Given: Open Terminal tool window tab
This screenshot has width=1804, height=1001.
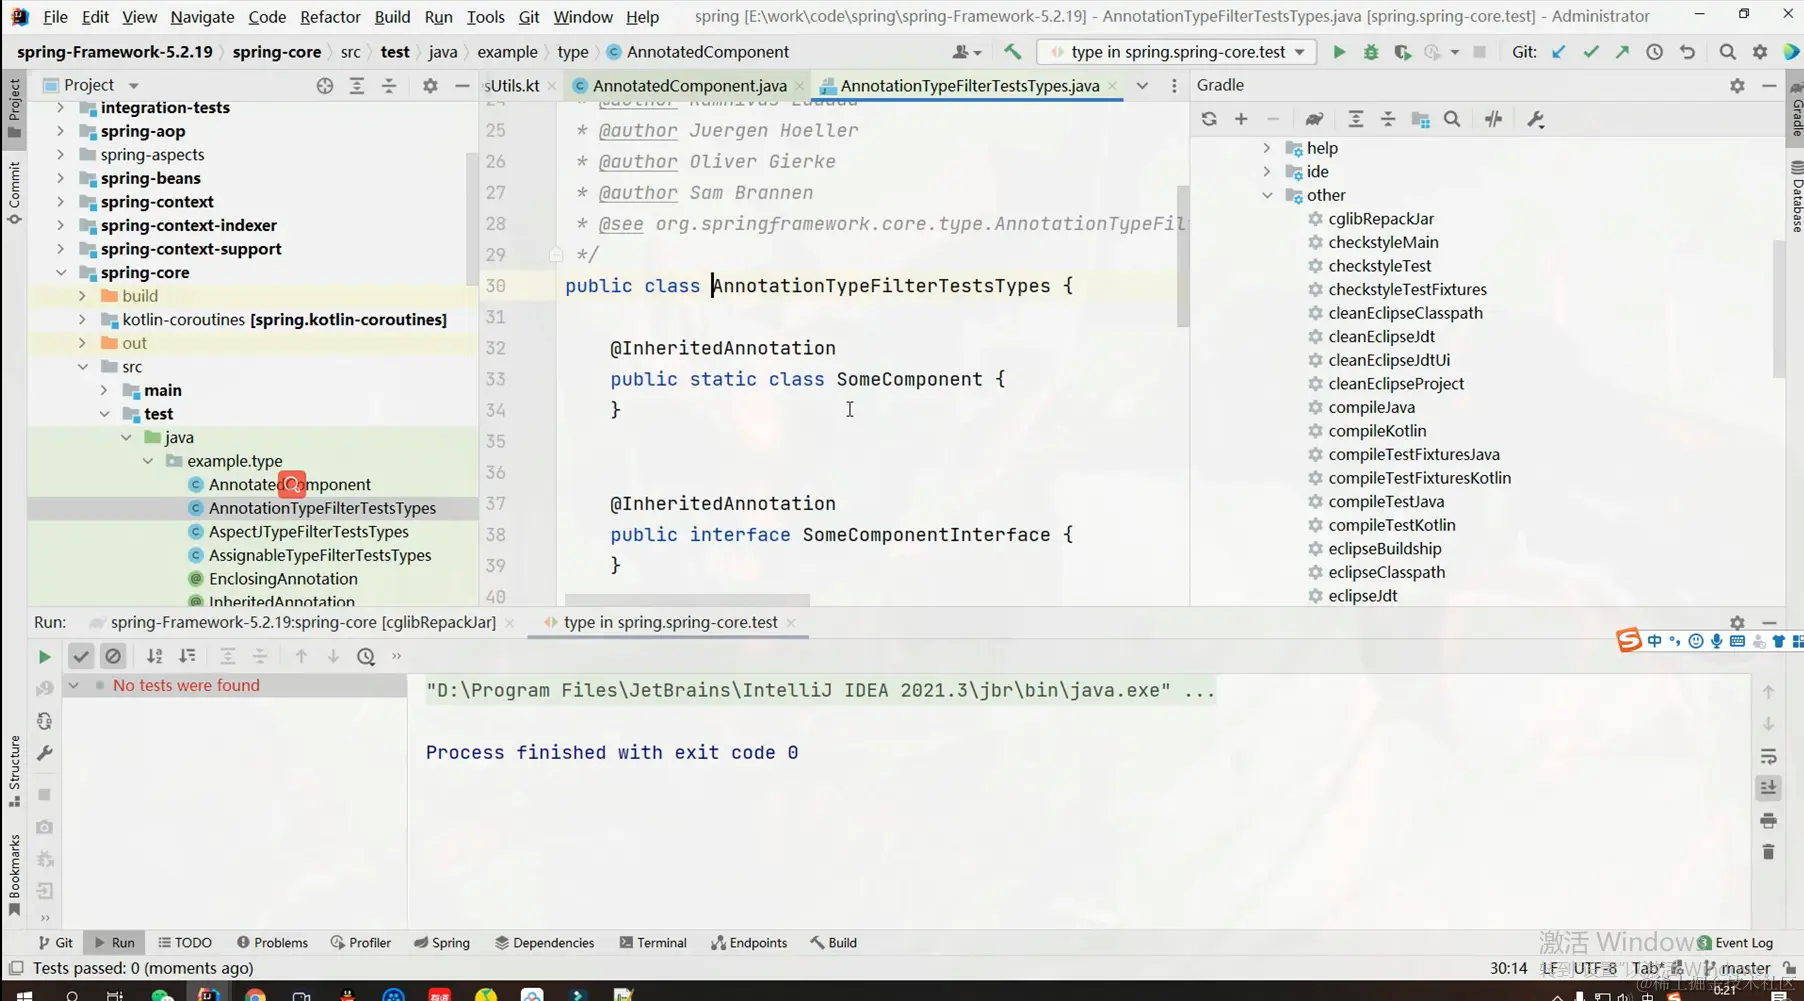Looking at the screenshot, I should [x=652, y=943].
